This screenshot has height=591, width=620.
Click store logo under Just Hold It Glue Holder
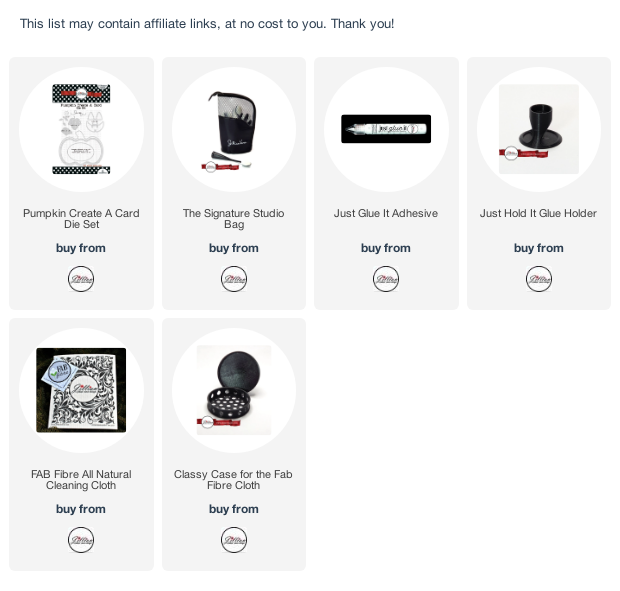(x=539, y=279)
